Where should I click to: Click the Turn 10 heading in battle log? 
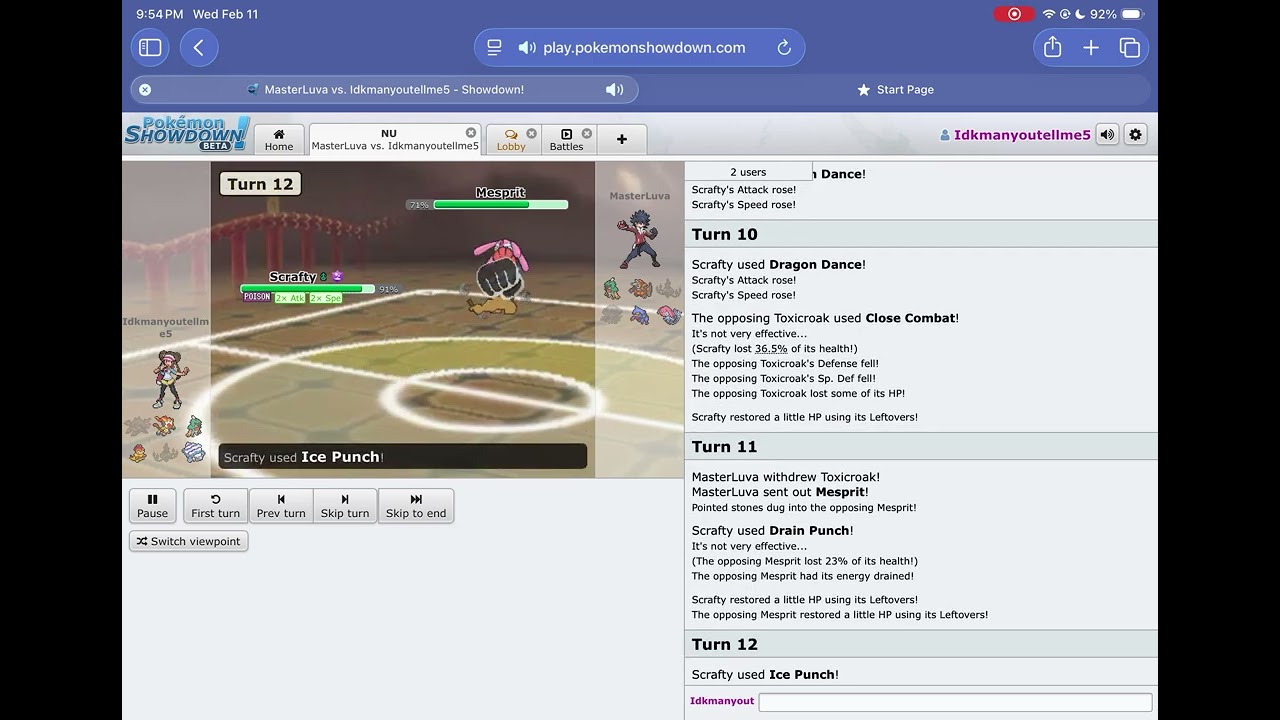(x=725, y=234)
